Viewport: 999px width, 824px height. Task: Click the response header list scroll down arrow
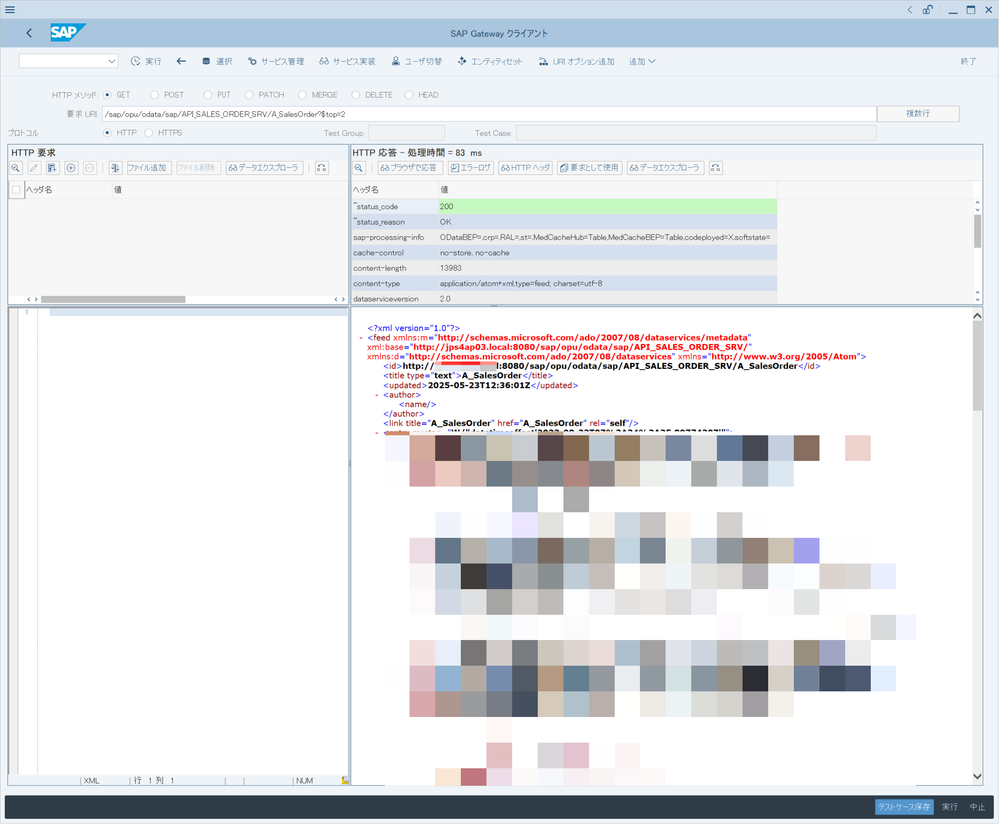[977, 298]
